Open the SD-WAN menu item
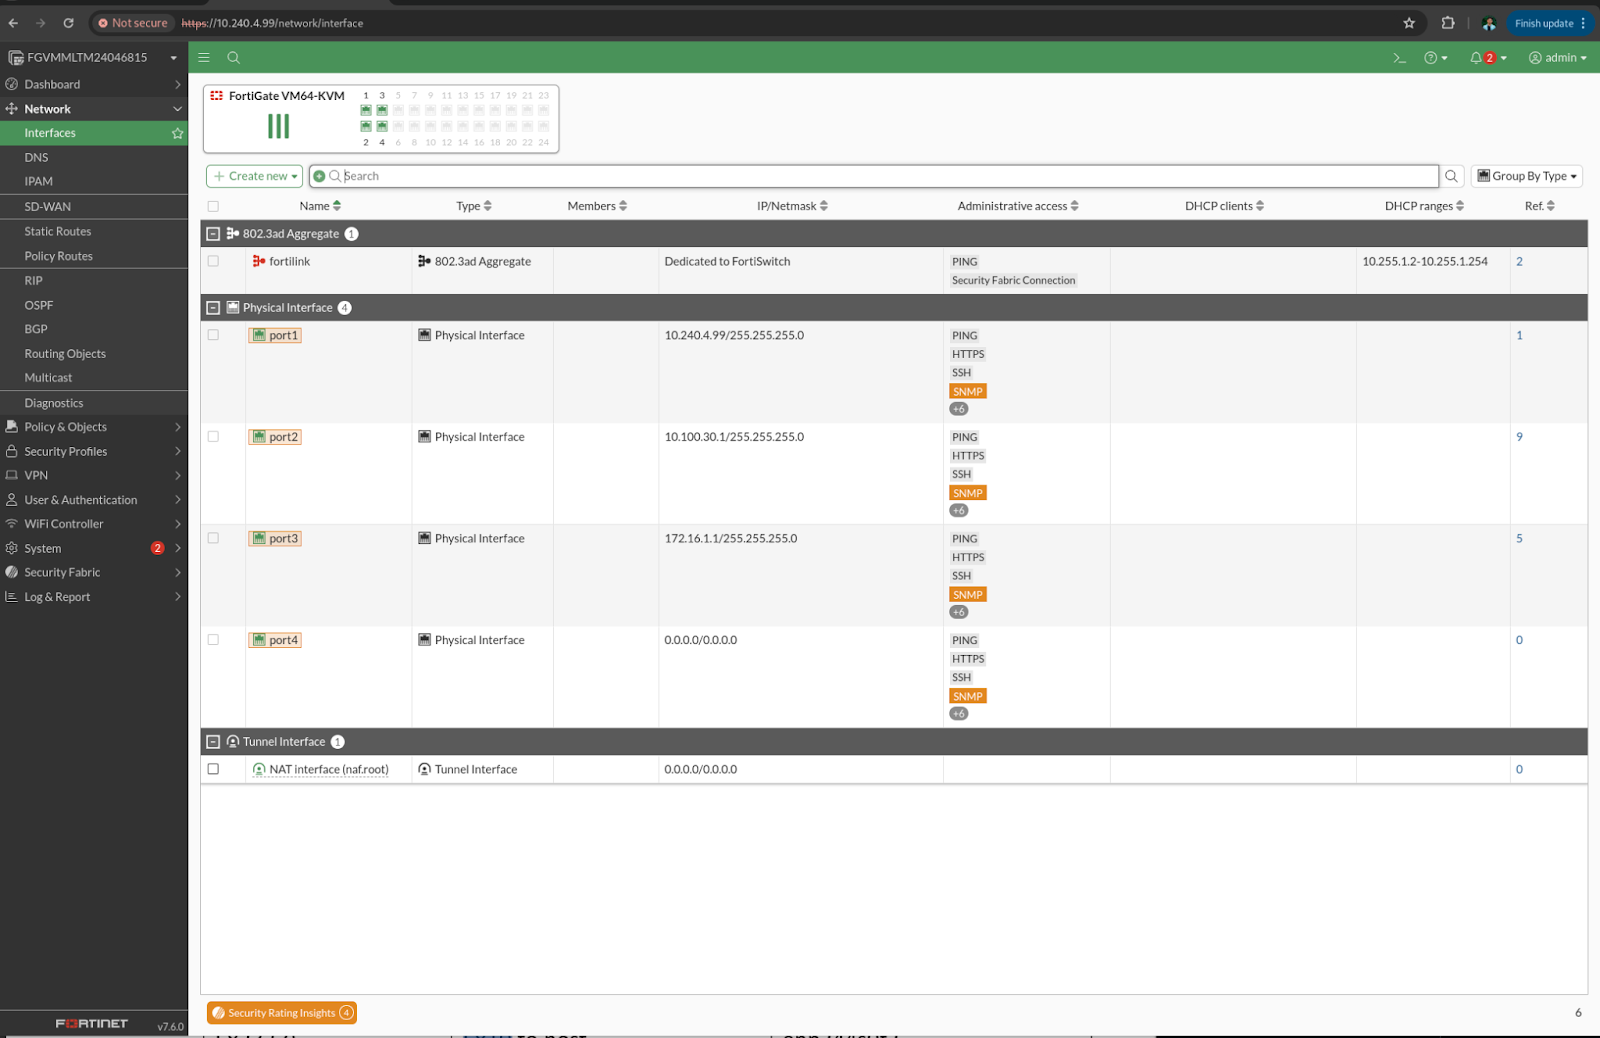Screen dimensions: 1600x1038 [48, 207]
